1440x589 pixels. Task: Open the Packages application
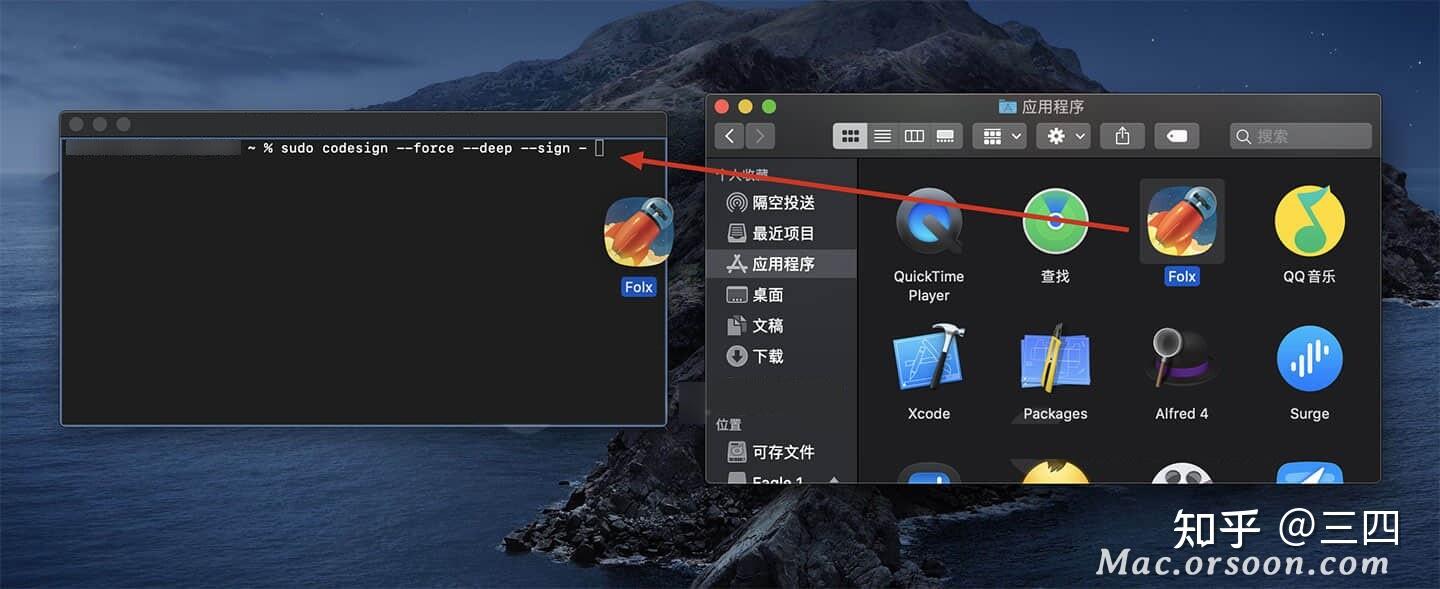[x=1054, y=358]
